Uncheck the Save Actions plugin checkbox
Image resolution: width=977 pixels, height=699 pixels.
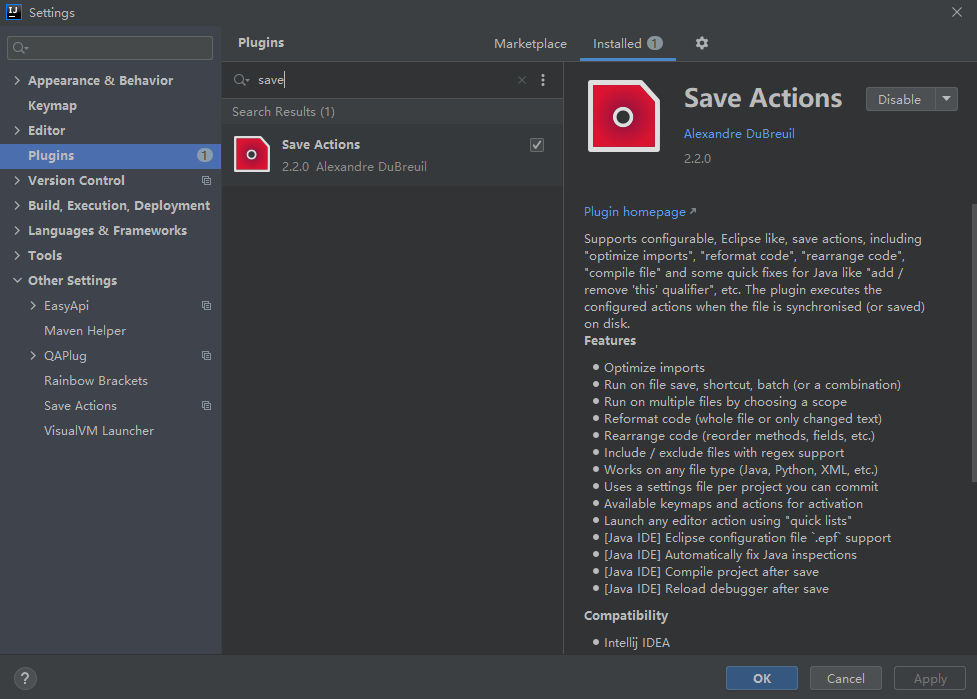[x=536, y=145]
